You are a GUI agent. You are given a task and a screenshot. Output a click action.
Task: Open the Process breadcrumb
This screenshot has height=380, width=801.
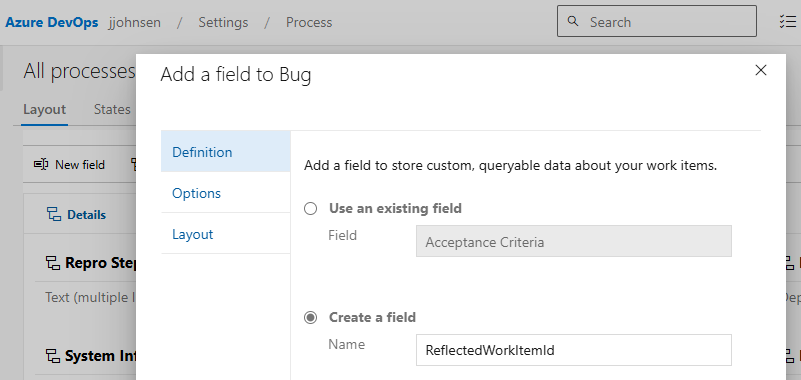coord(309,22)
